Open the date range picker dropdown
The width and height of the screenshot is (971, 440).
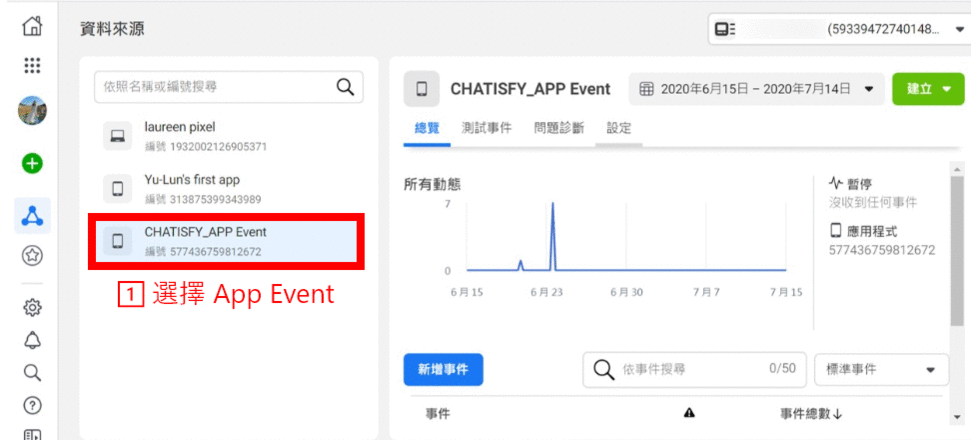point(757,89)
